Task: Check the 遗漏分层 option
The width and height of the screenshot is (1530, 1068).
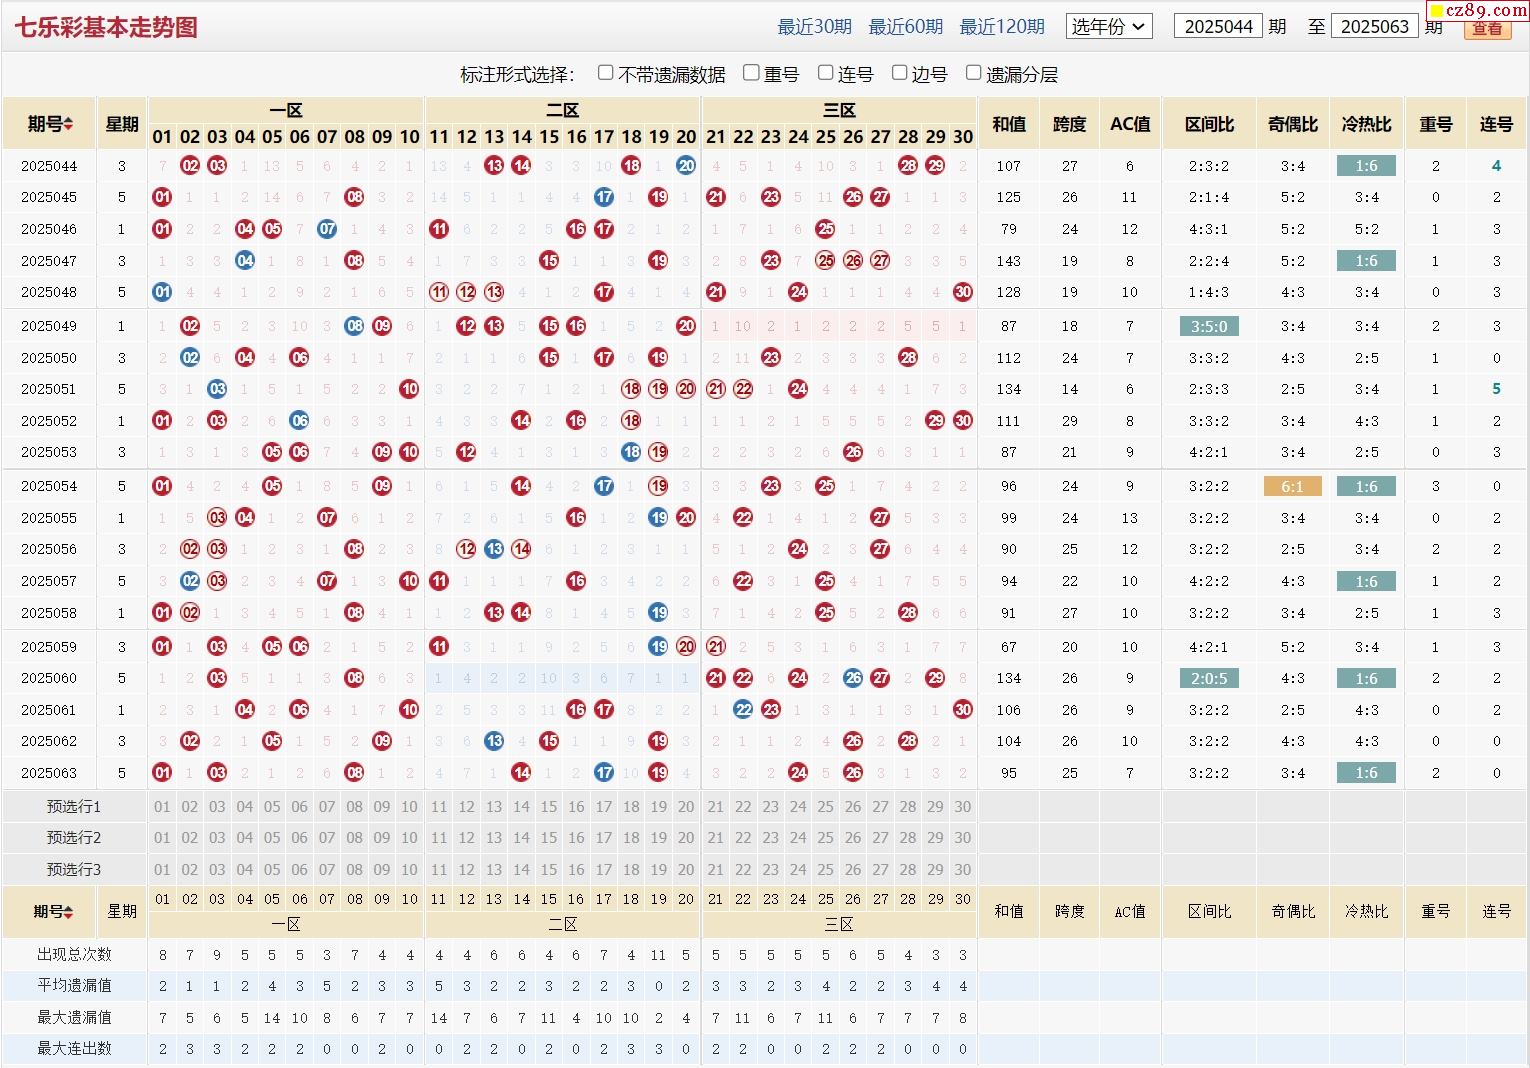Action: coord(973,73)
